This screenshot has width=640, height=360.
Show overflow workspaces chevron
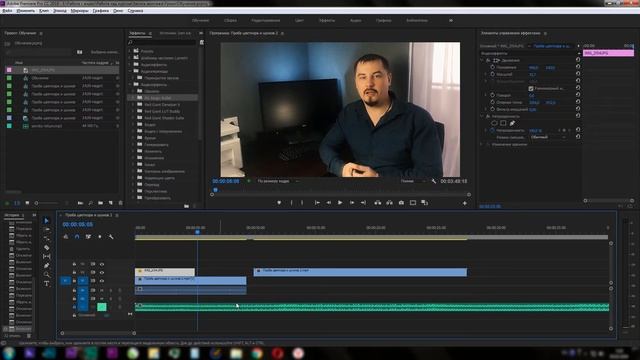point(451,20)
